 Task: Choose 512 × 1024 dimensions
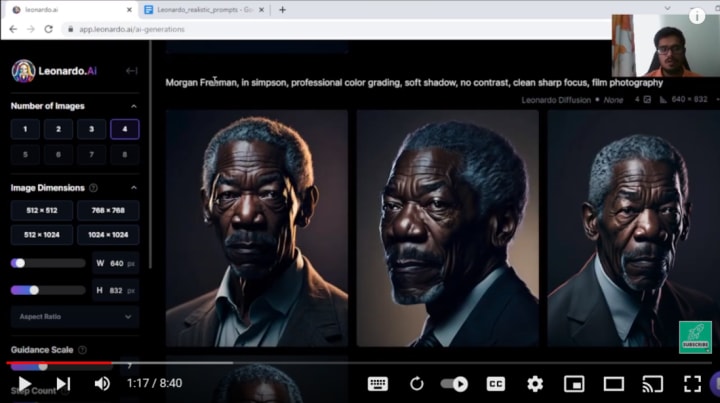(42, 235)
